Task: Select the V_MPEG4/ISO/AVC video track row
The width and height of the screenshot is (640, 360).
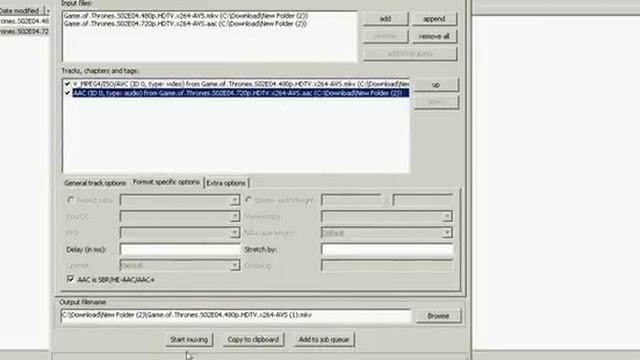Action: tap(241, 84)
